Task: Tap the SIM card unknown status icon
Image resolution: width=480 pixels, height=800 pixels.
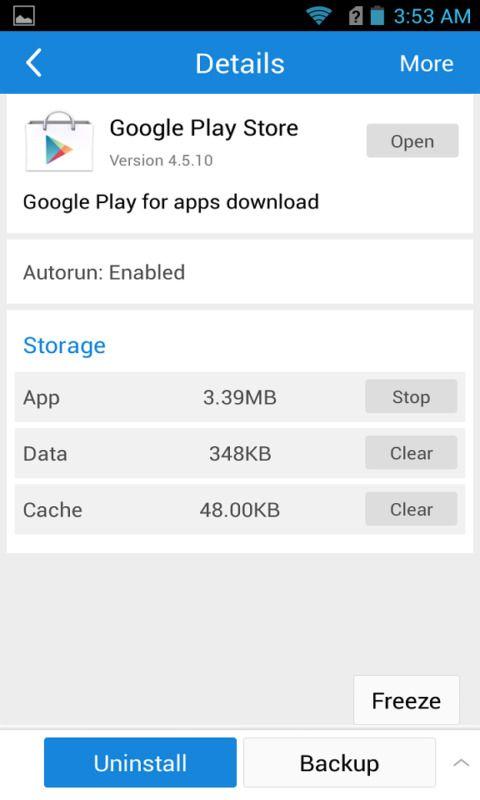Action: pyautogui.click(x=356, y=16)
